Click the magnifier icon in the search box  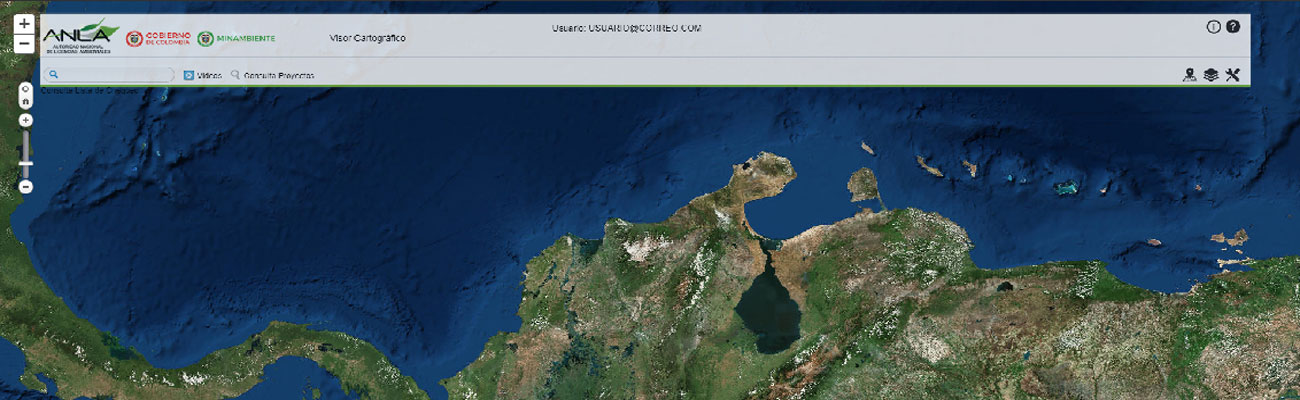point(54,75)
